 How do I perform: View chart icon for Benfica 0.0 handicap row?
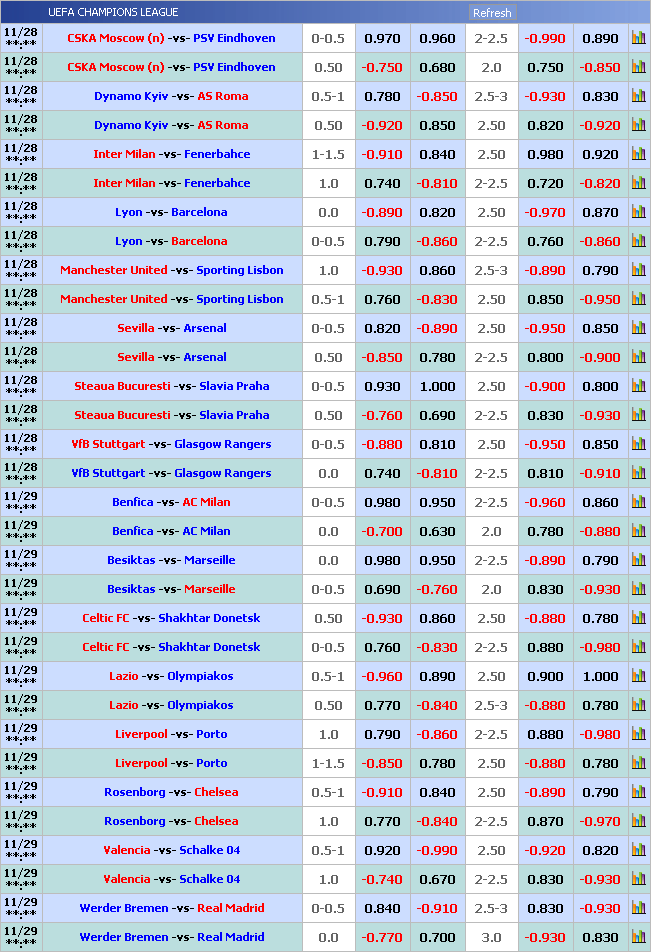click(x=638, y=532)
